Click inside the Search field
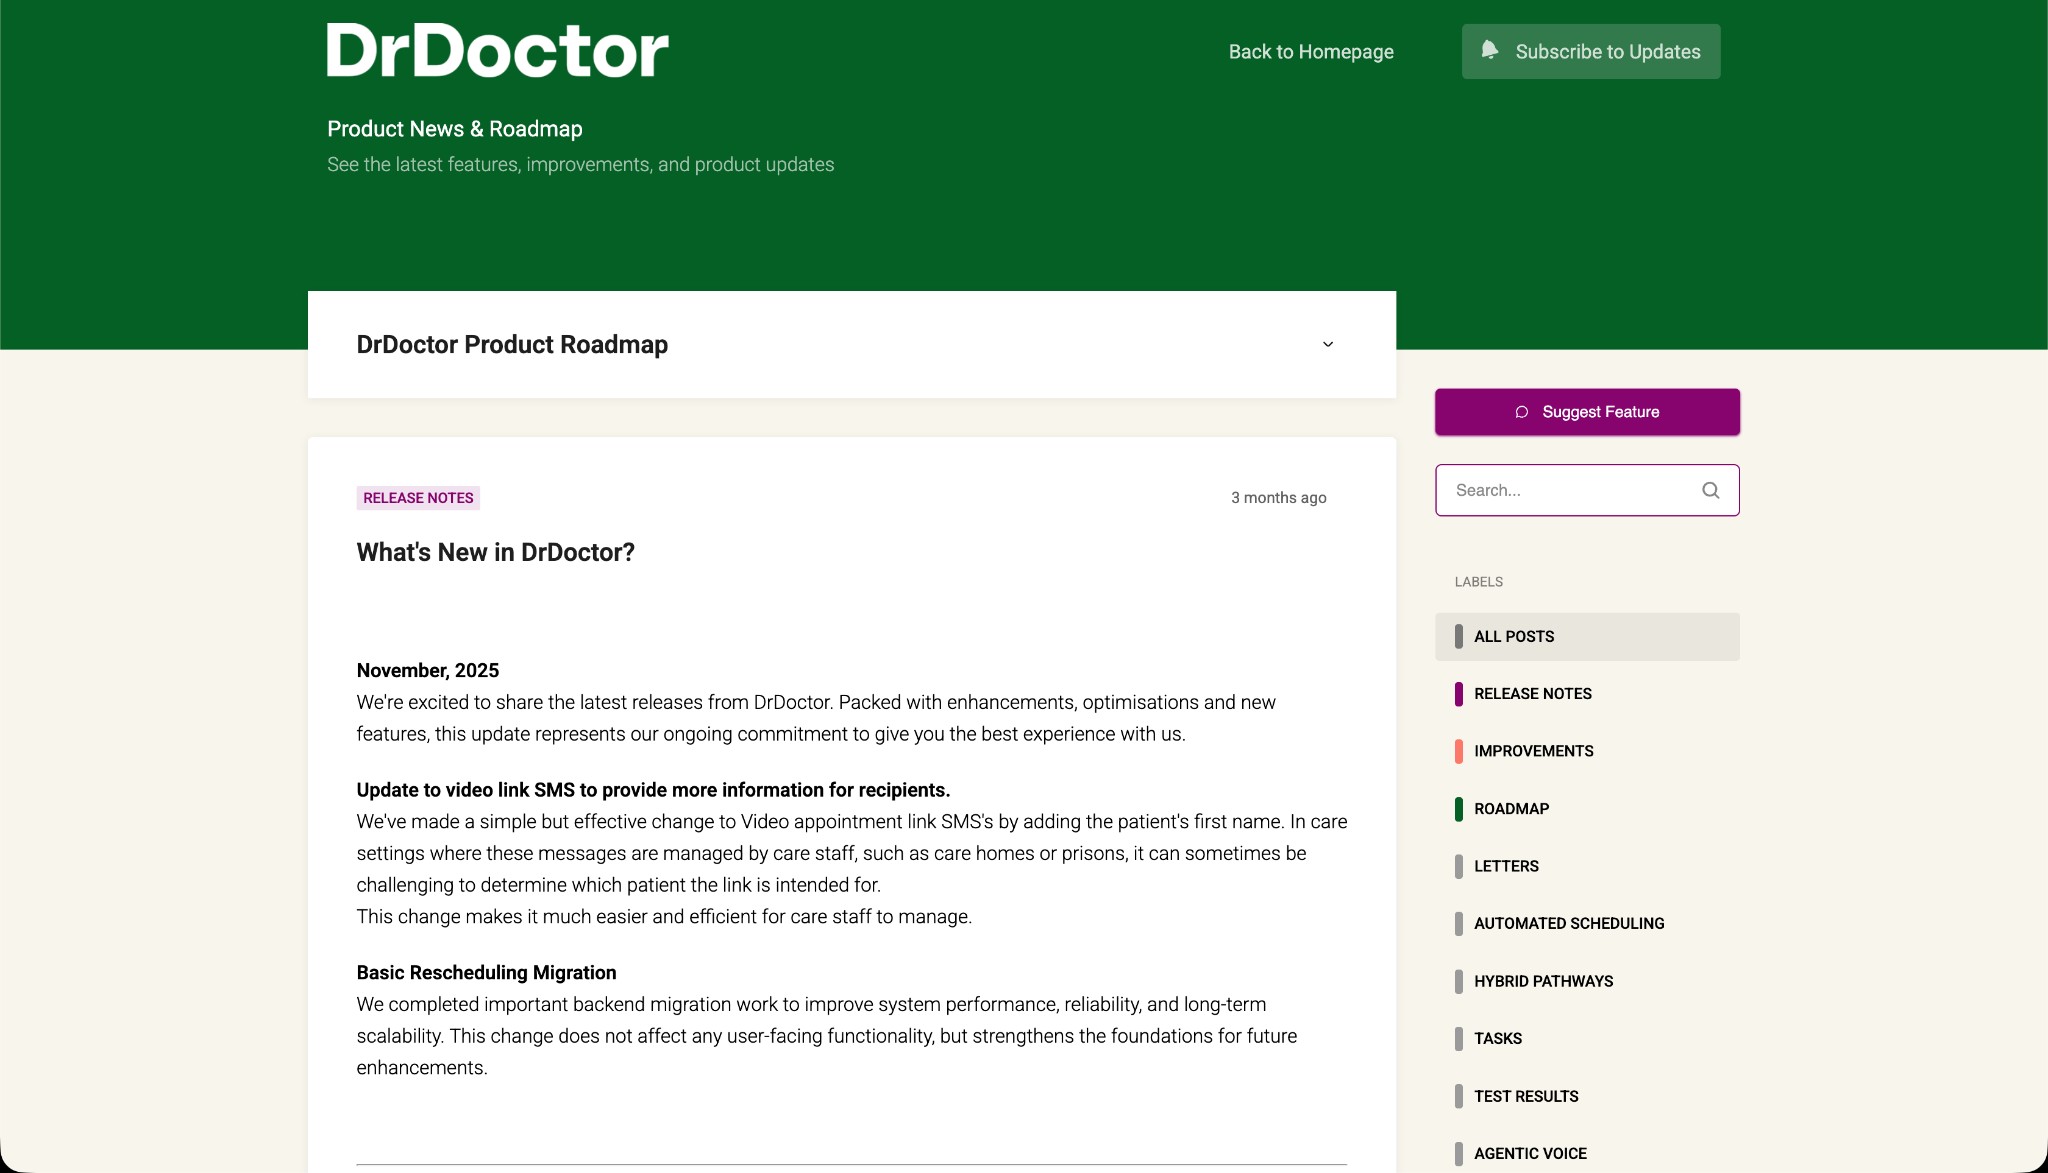2048x1173 pixels. (1560, 490)
